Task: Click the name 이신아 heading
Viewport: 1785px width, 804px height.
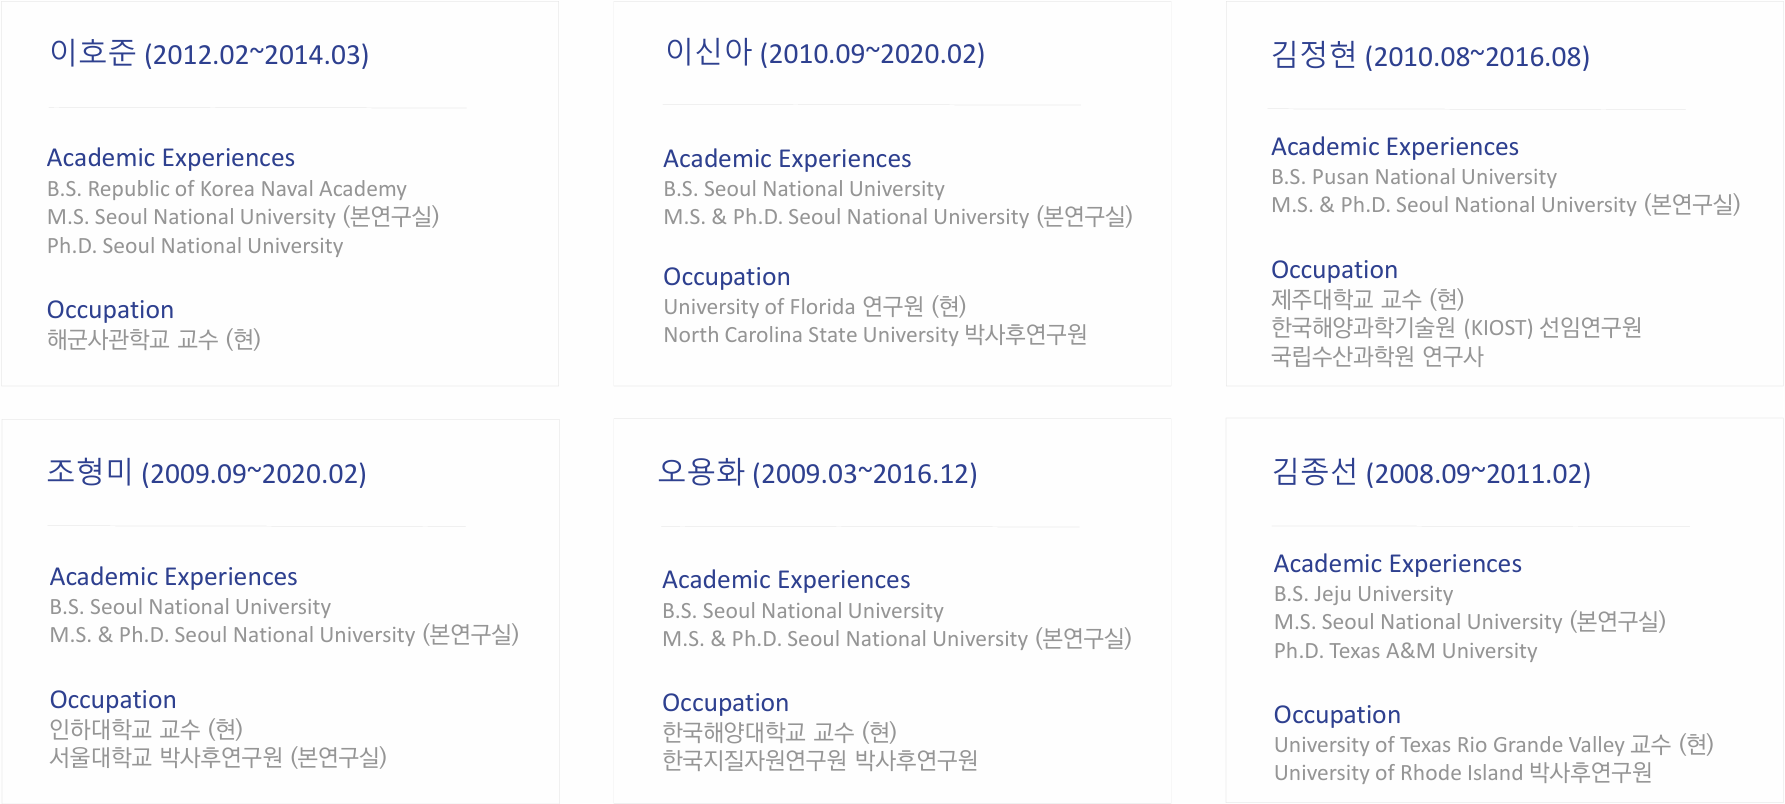Action: (824, 52)
